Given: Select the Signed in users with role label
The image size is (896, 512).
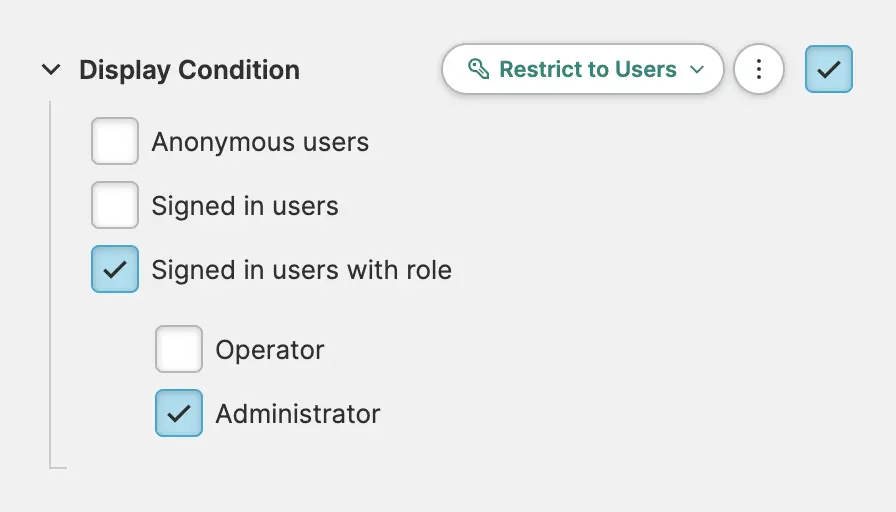Looking at the screenshot, I should point(301,270).
